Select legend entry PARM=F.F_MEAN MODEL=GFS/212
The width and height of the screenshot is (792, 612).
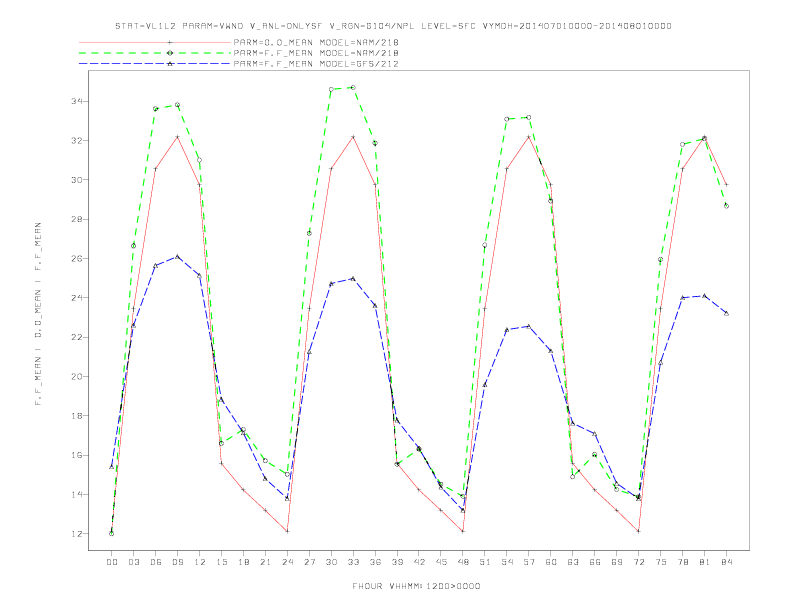(316, 64)
